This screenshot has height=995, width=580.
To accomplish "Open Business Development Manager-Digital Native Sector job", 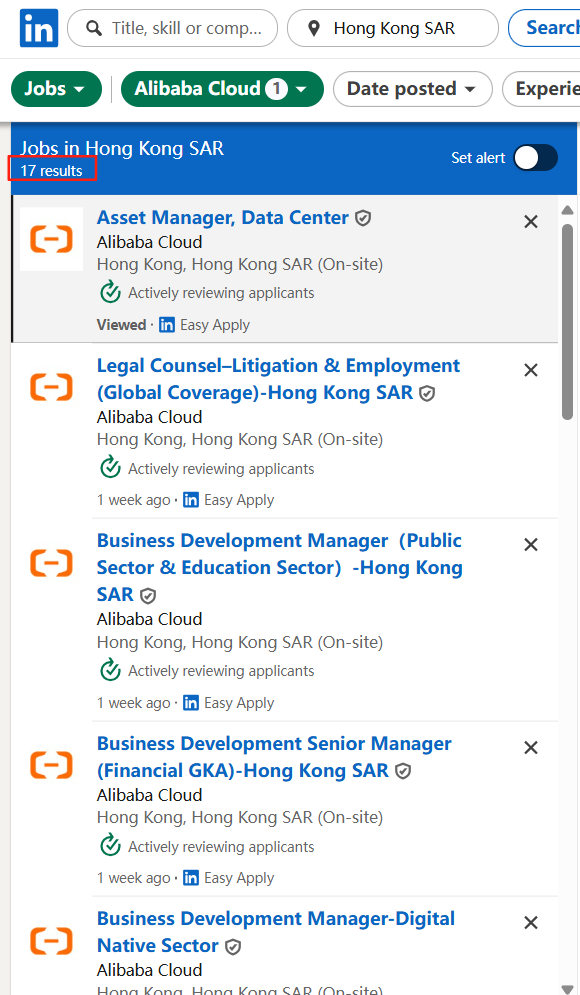I will point(275,932).
